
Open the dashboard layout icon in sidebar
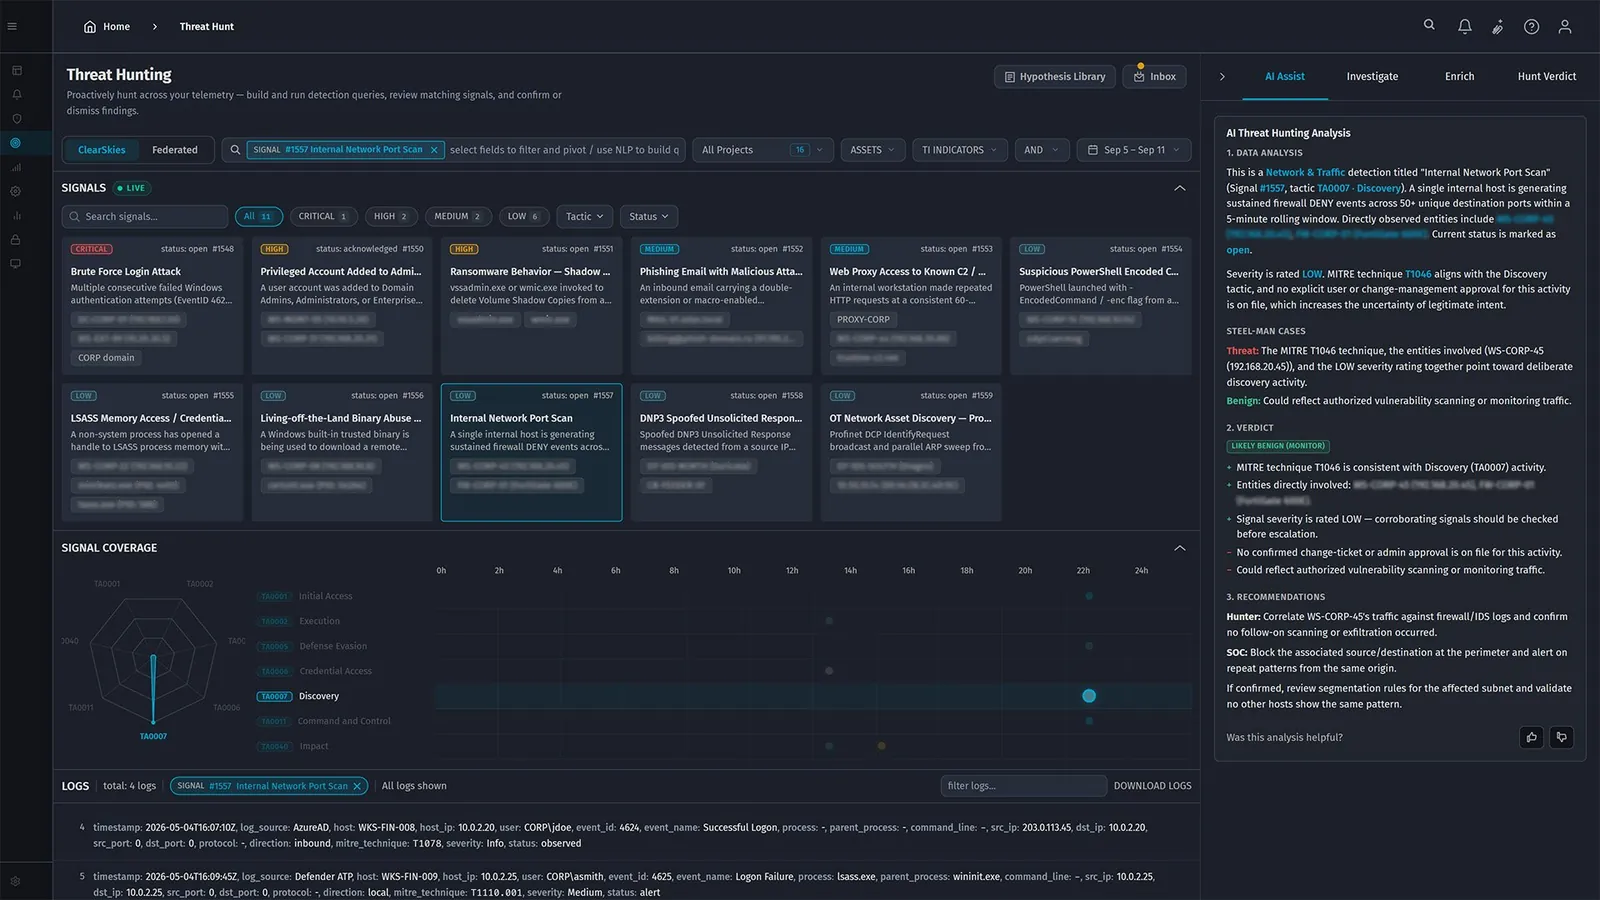pos(16,70)
